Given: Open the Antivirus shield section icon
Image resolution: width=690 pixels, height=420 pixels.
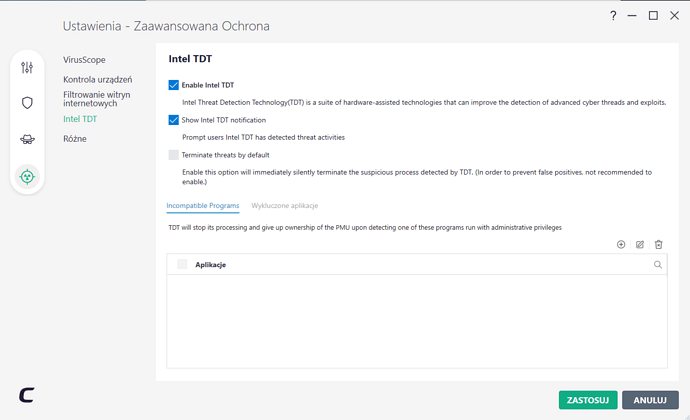Looking at the screenshot, I should click(27, 103).
